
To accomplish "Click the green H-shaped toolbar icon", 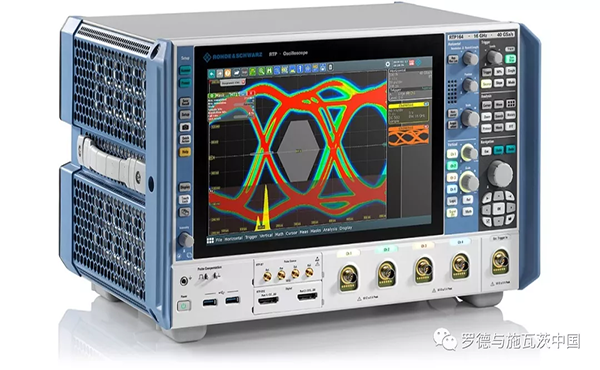I will pyautogui.click(x=269, y=71).
